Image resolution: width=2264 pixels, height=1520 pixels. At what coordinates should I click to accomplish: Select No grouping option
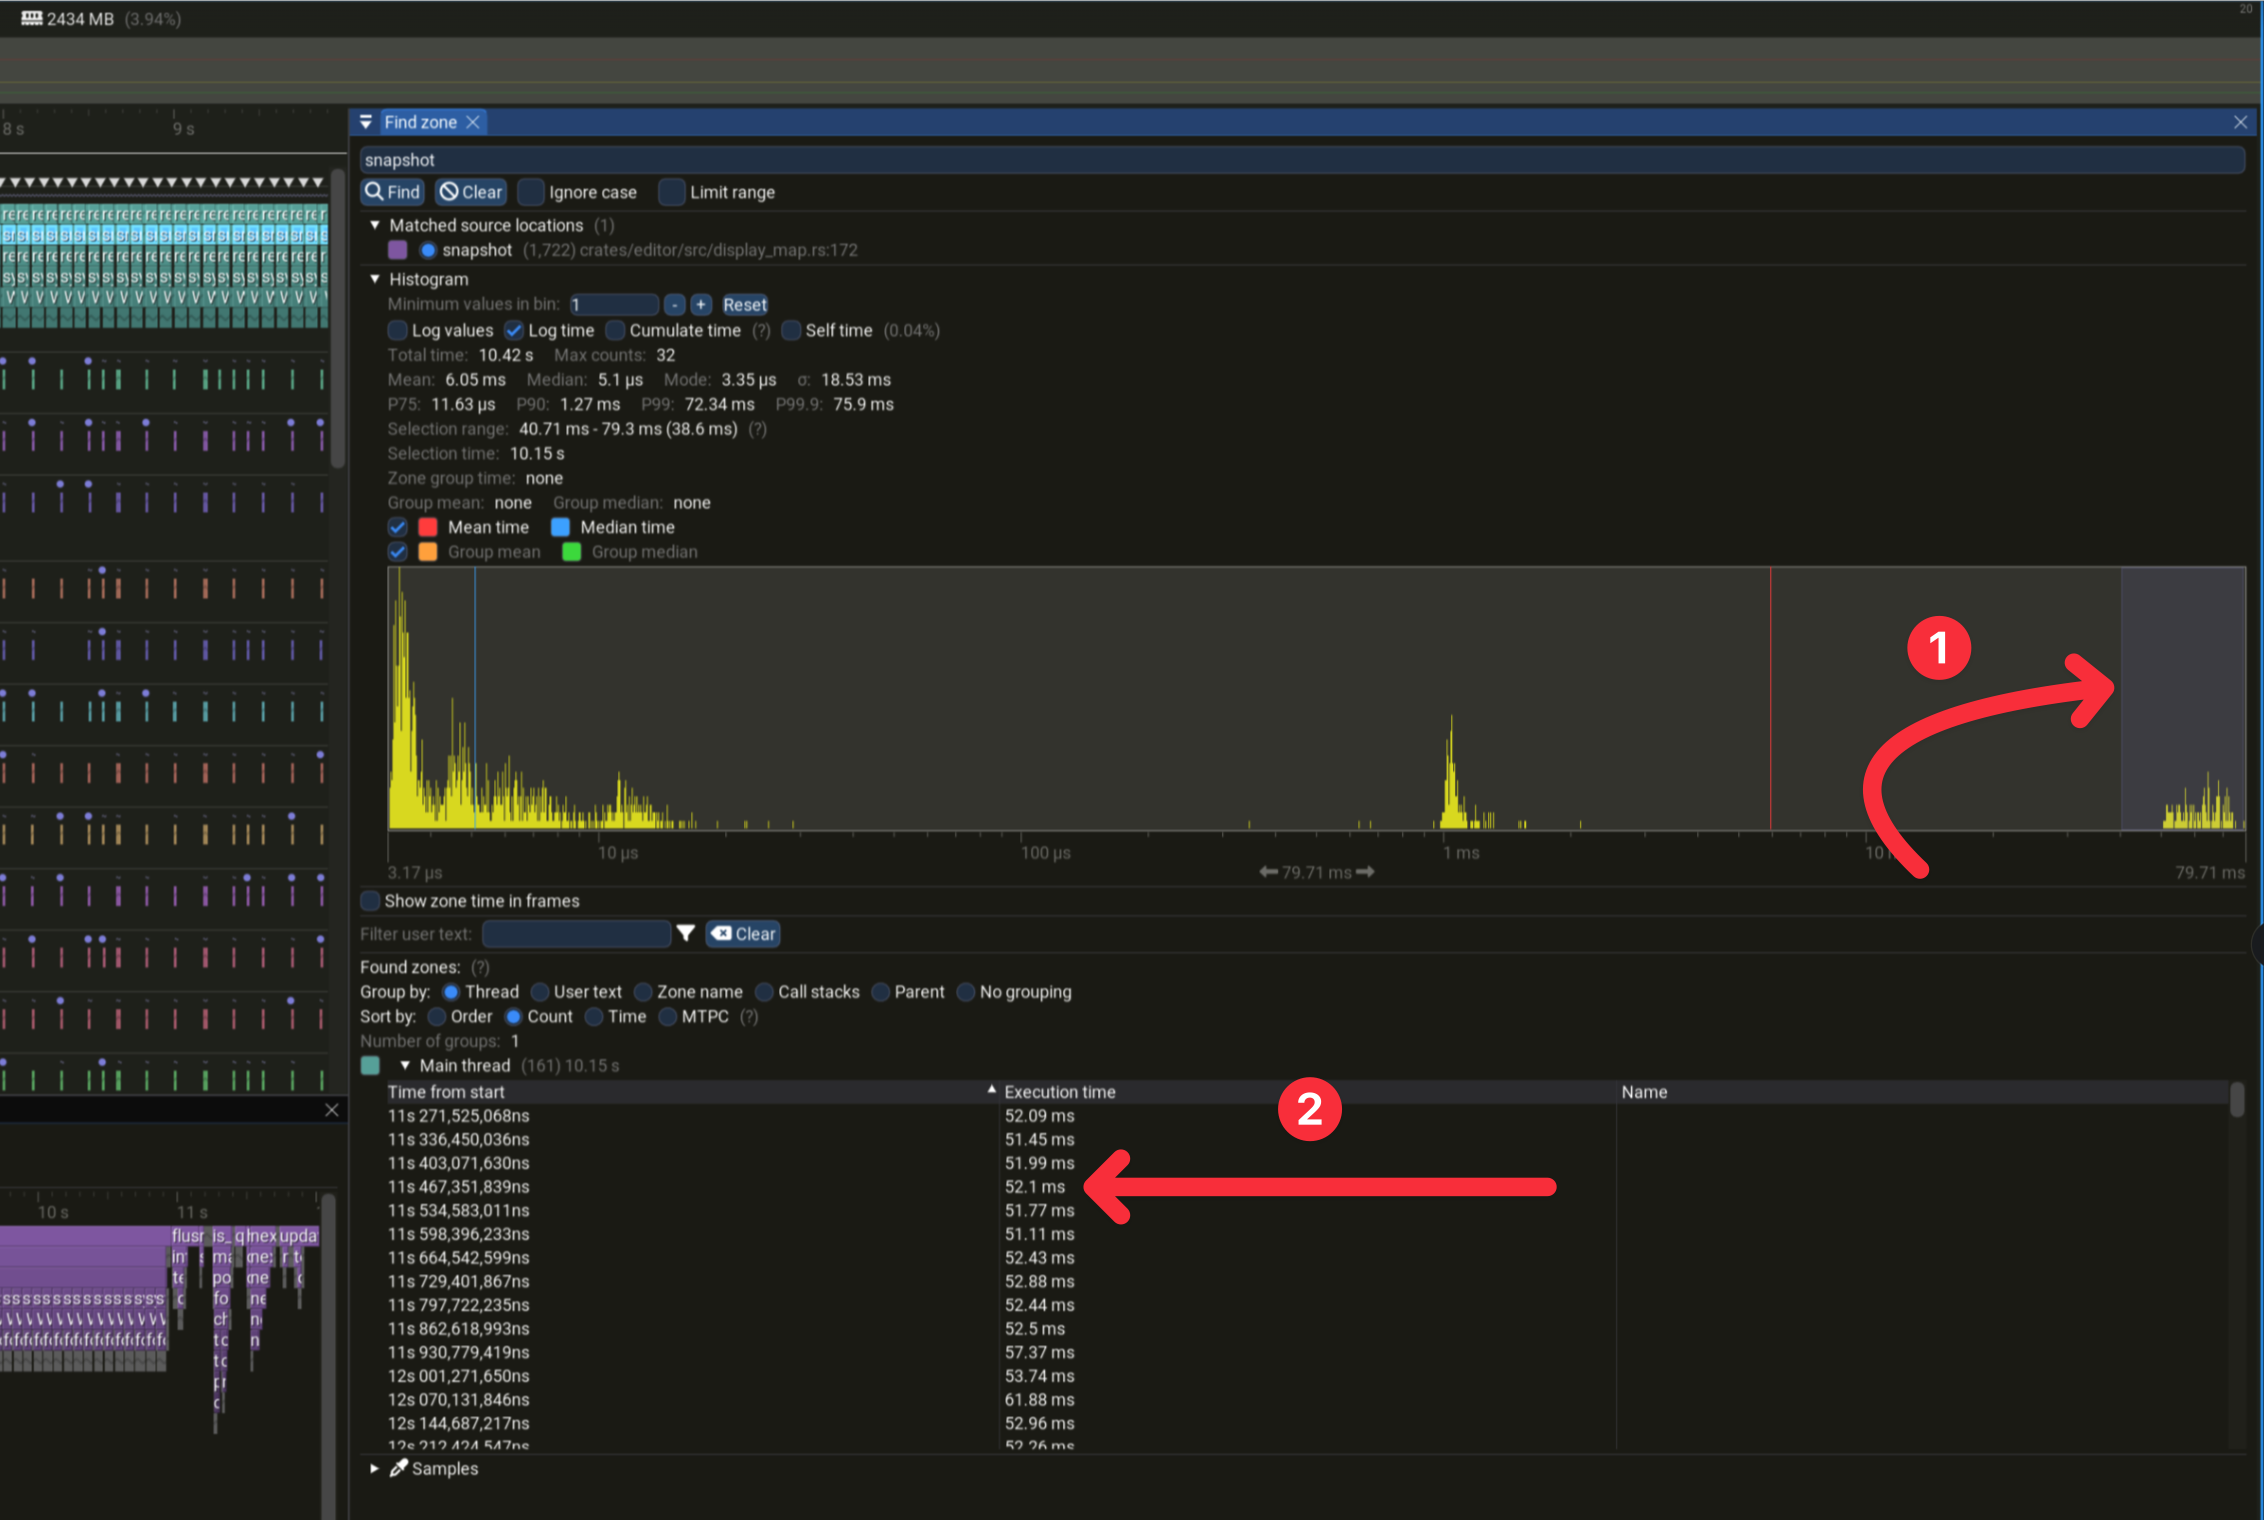966,992
